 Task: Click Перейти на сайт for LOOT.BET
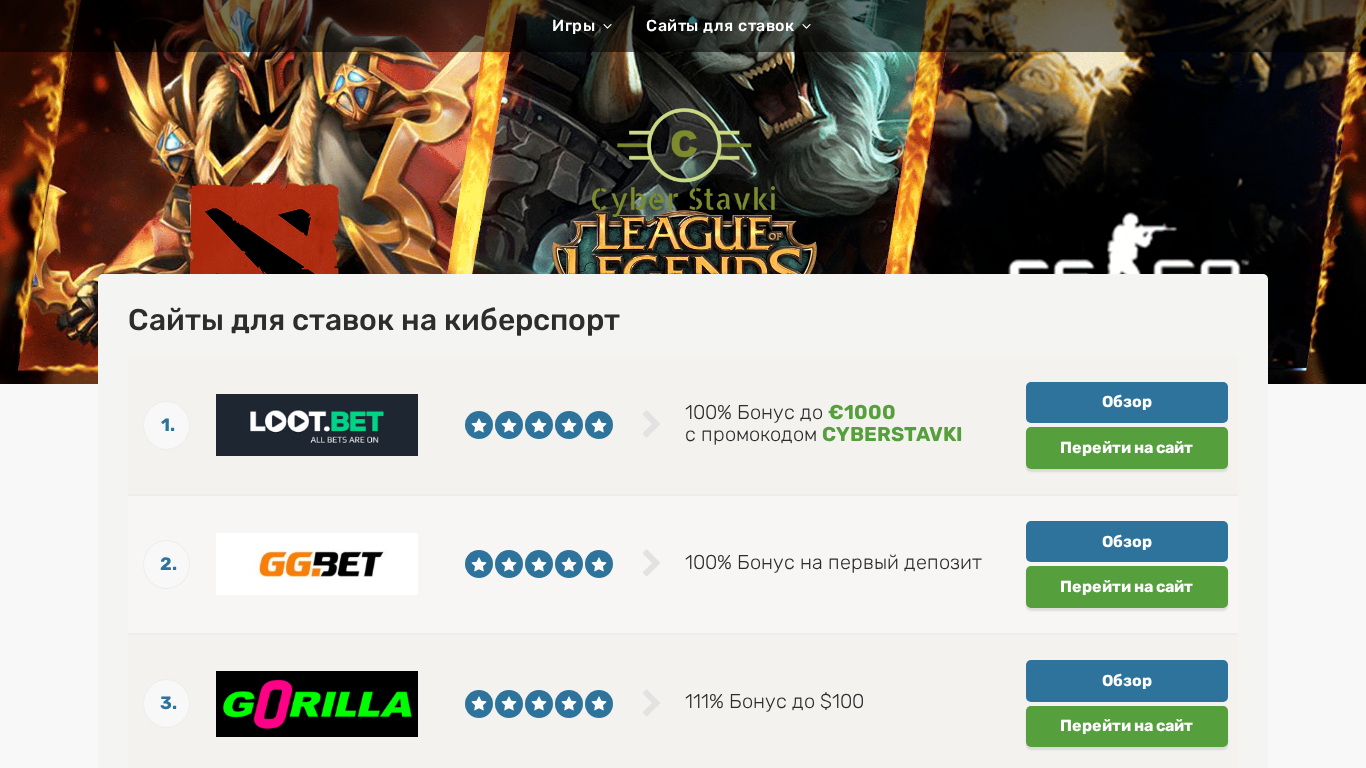tap(1127, 448)
